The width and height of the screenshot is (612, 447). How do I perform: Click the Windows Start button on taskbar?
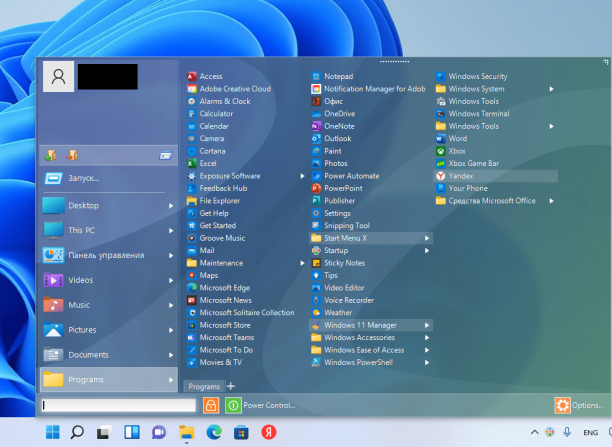(53, 432)
